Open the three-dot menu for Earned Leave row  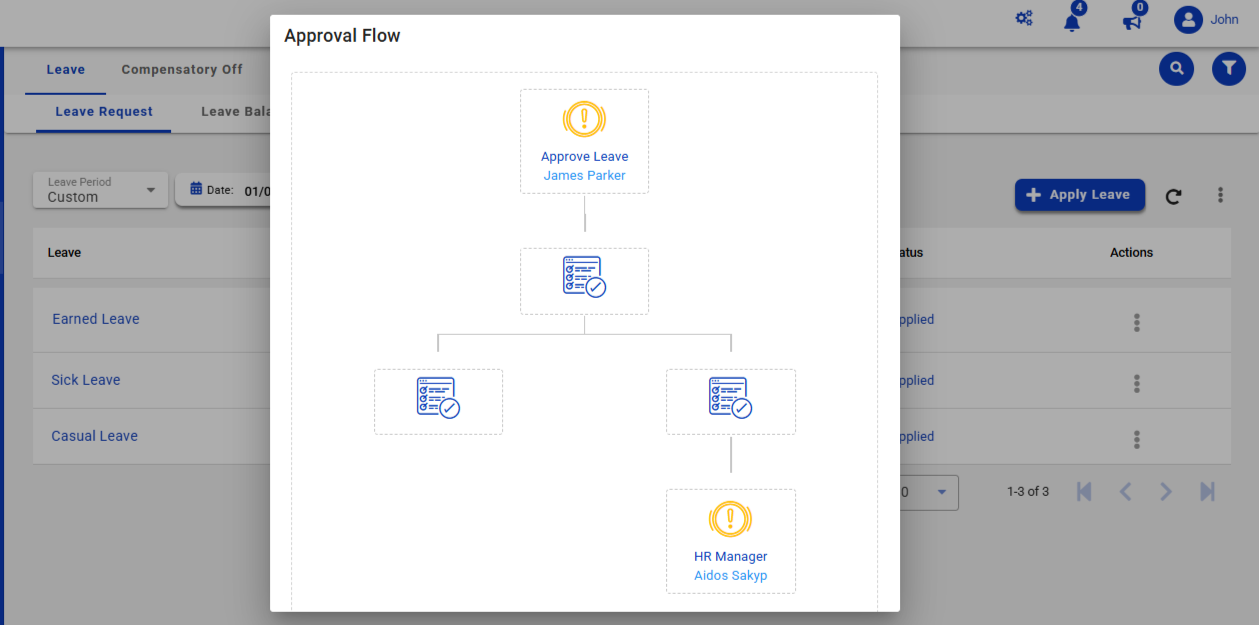coord(1136,323)
